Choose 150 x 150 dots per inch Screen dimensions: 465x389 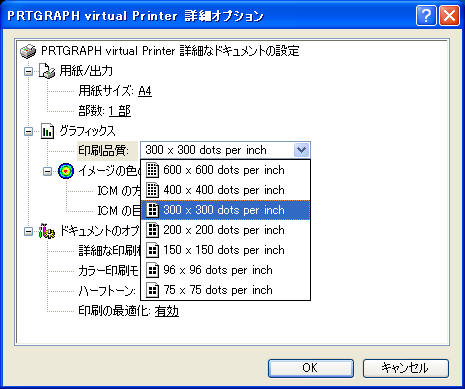click(226, 250)
